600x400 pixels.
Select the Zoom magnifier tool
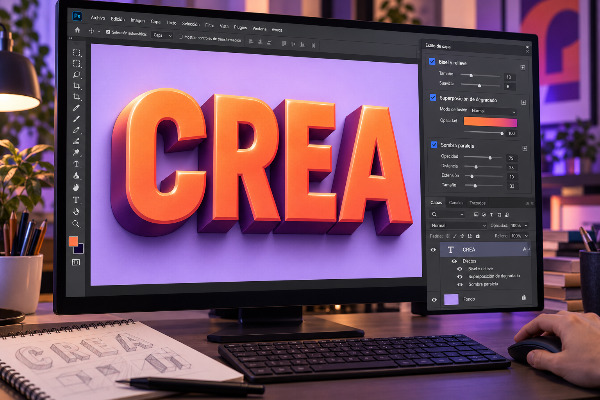click(x=76, y=224)
